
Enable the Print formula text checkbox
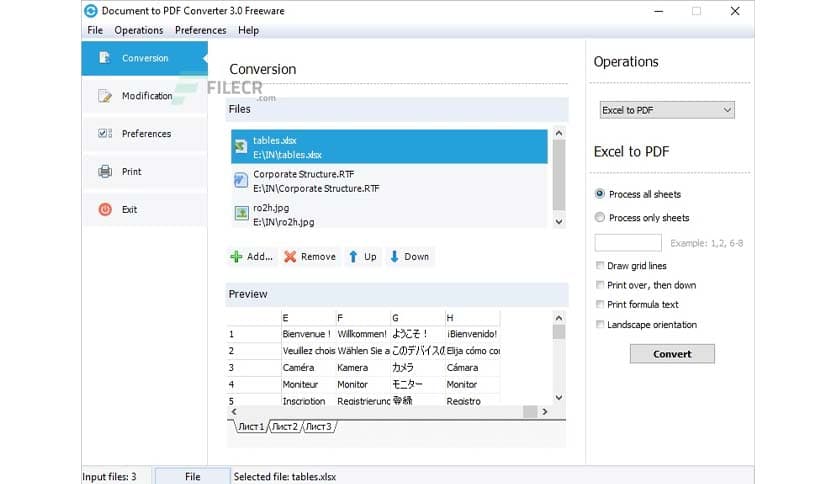tap(600, 304)
